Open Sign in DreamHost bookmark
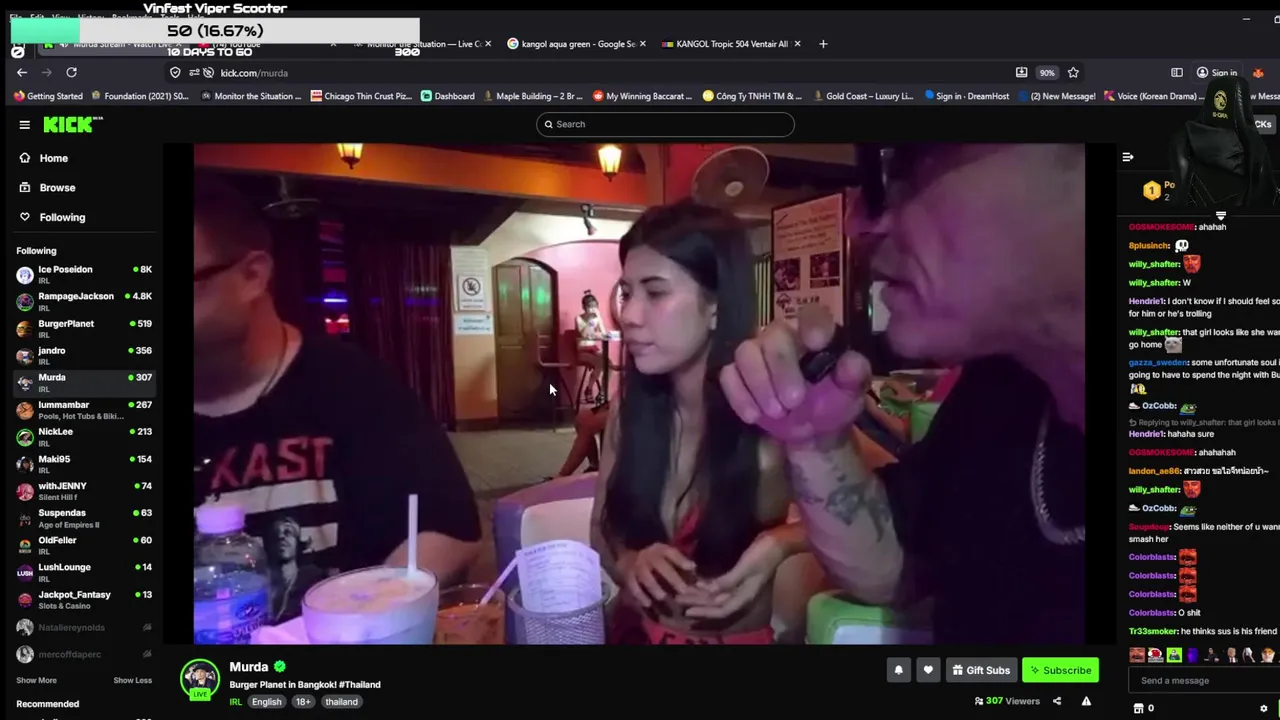1280x720 pixels. (x=967, y=96)
